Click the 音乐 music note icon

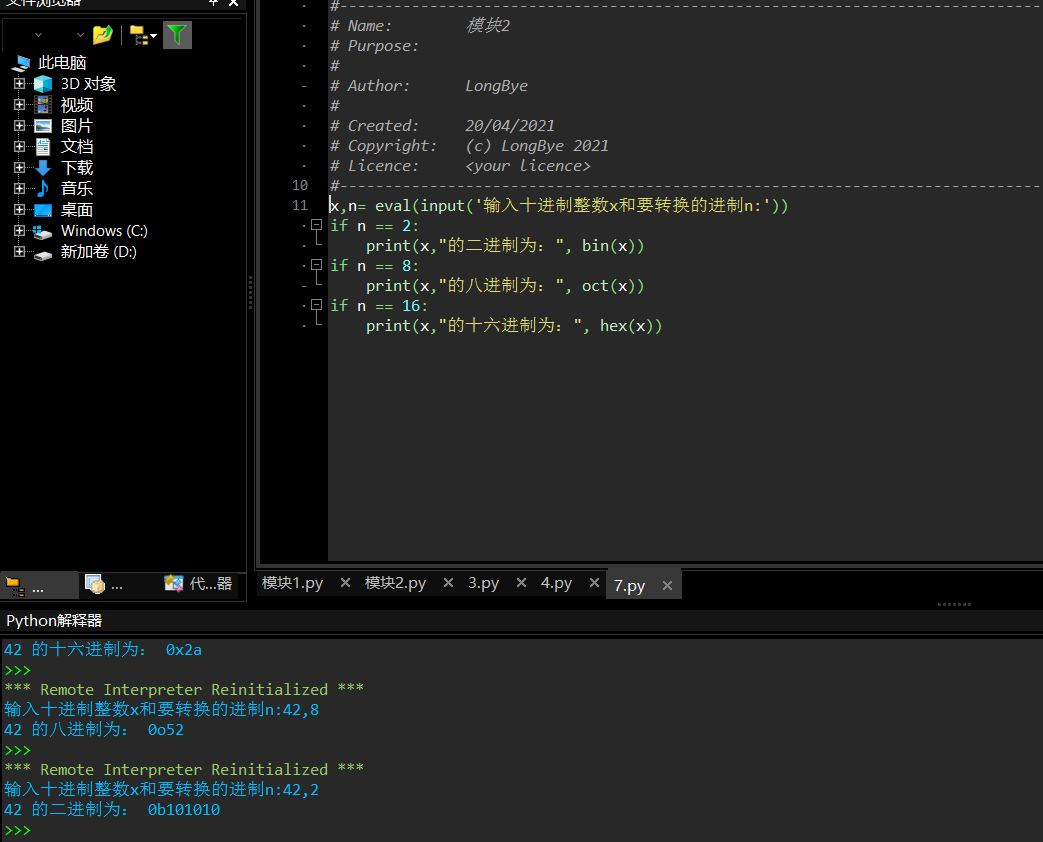(43, 188)
